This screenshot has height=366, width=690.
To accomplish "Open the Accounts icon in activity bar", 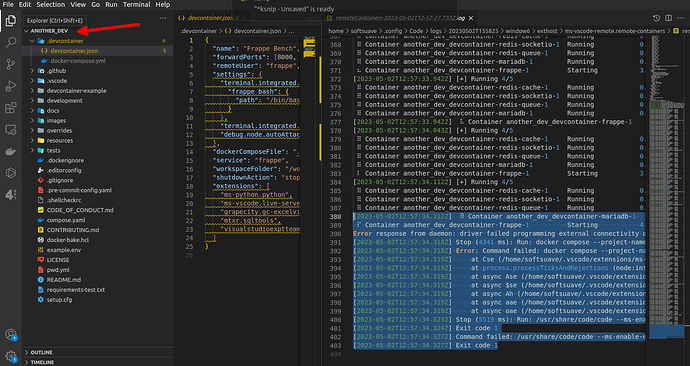I will coord(11,335).
